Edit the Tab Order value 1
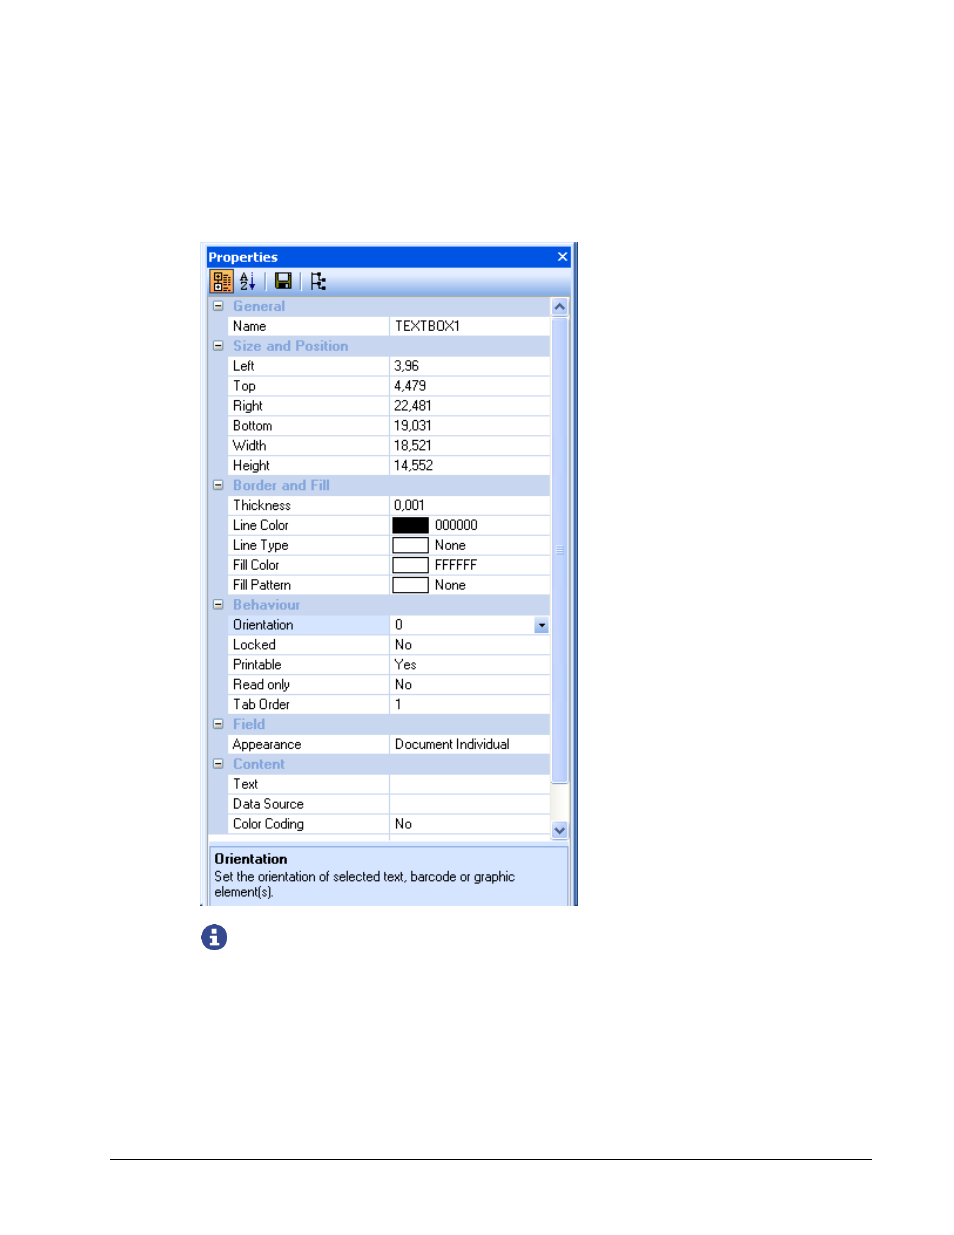The width and height of the screenshot is (954, 1235). (470, 705)
